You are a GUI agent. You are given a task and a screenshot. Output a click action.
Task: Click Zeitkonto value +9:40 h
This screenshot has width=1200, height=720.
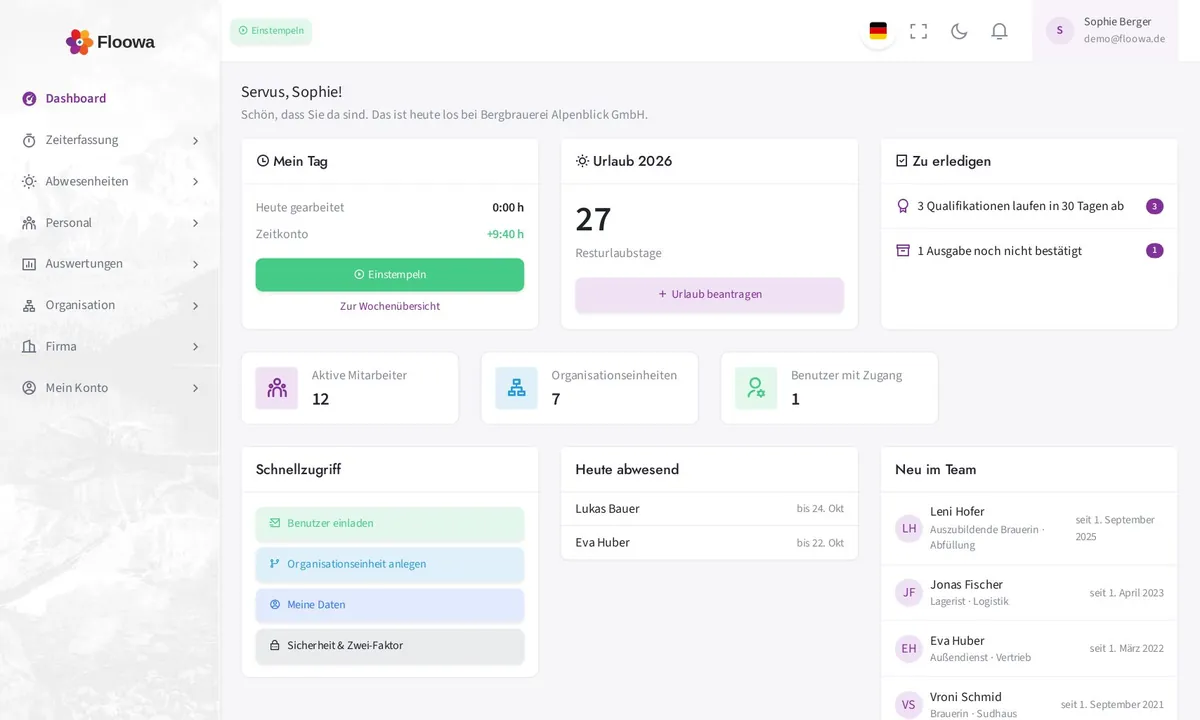click(x=505, y=234)
